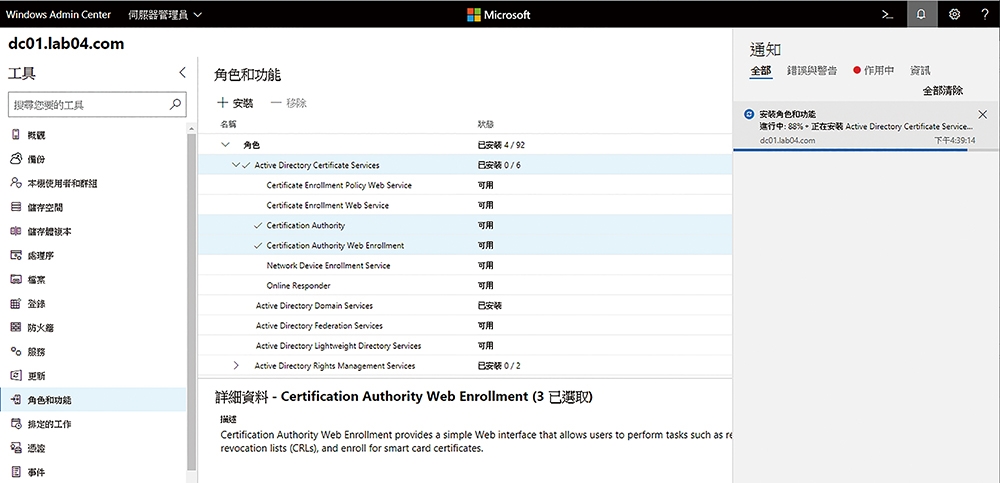Open the 概觀 overview tool icon

[x=16, y=135]
